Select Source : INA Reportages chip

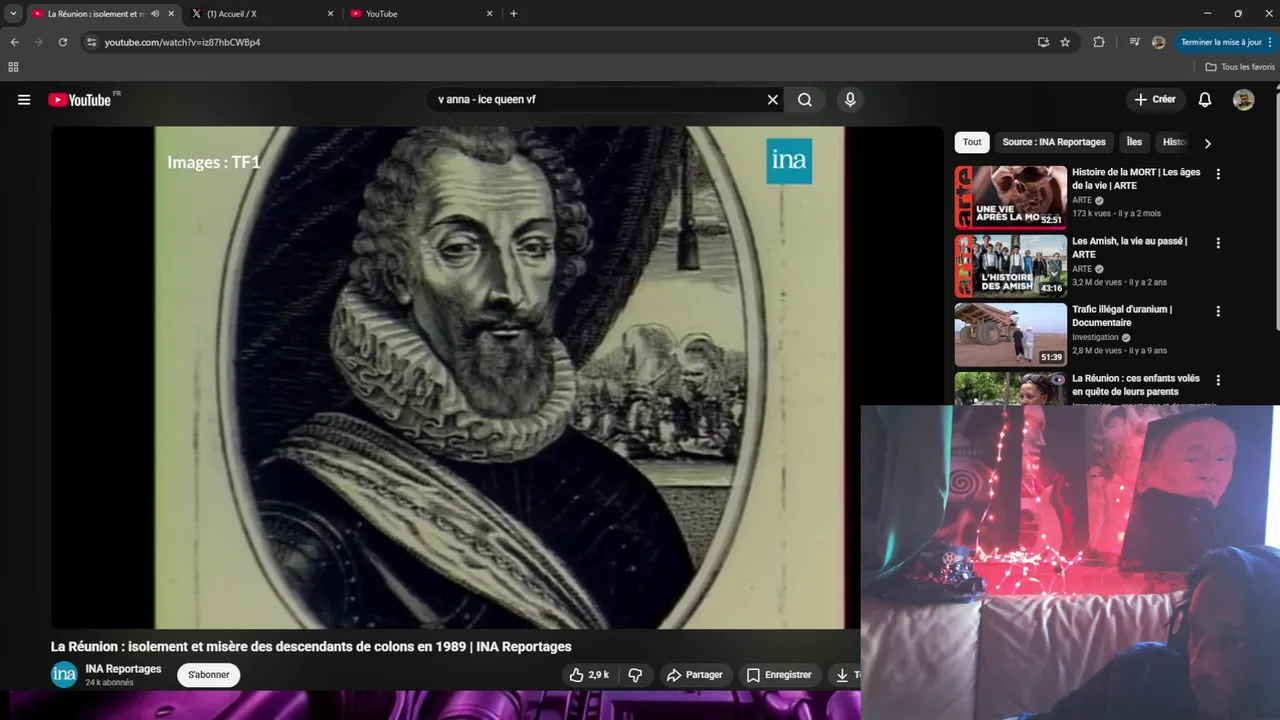tap(1054, 142)
